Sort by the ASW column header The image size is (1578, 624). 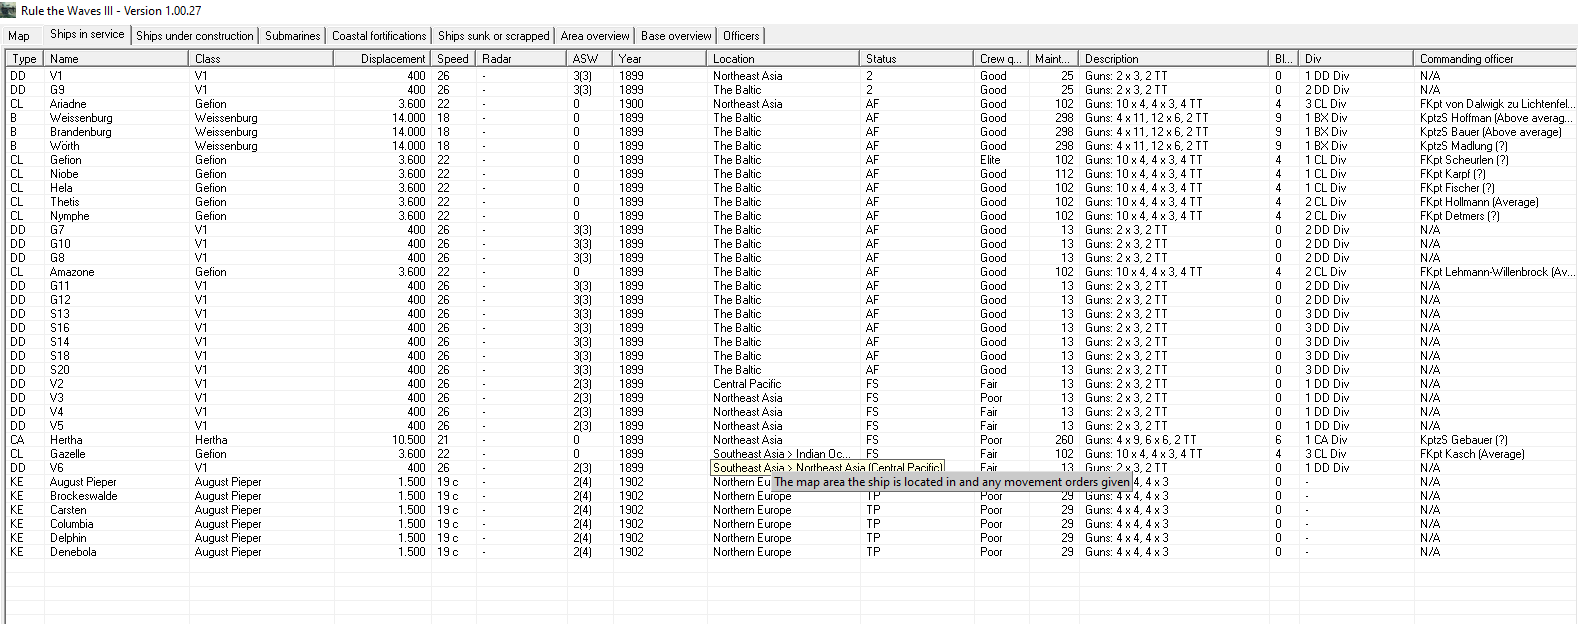(x=589, y=59)
